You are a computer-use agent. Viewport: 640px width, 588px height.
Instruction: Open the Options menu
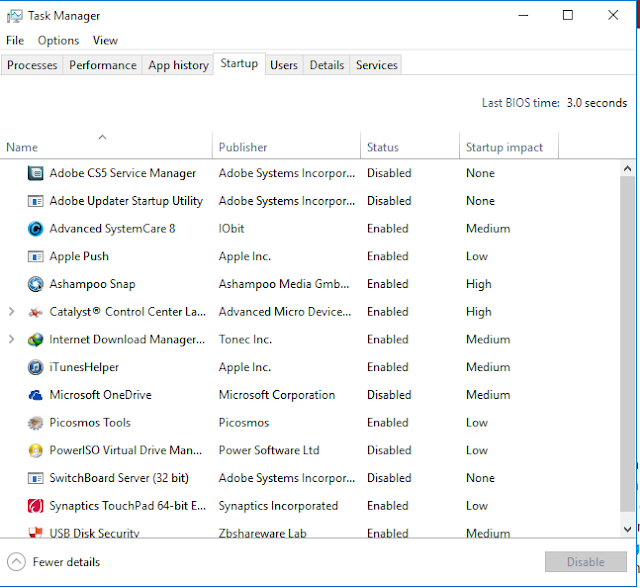click(58, 40)
